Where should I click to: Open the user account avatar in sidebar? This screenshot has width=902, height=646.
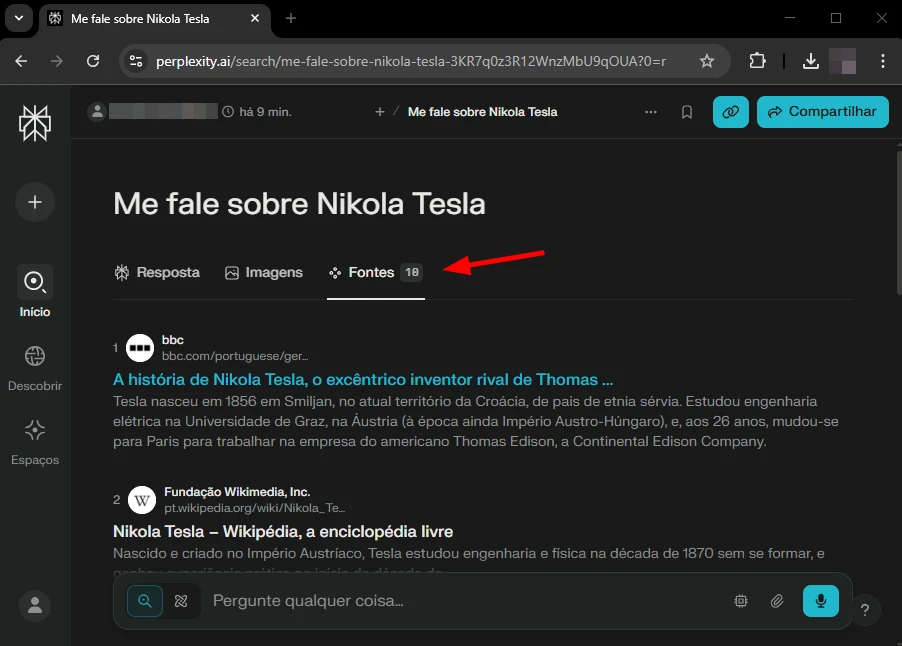point(35,605)
